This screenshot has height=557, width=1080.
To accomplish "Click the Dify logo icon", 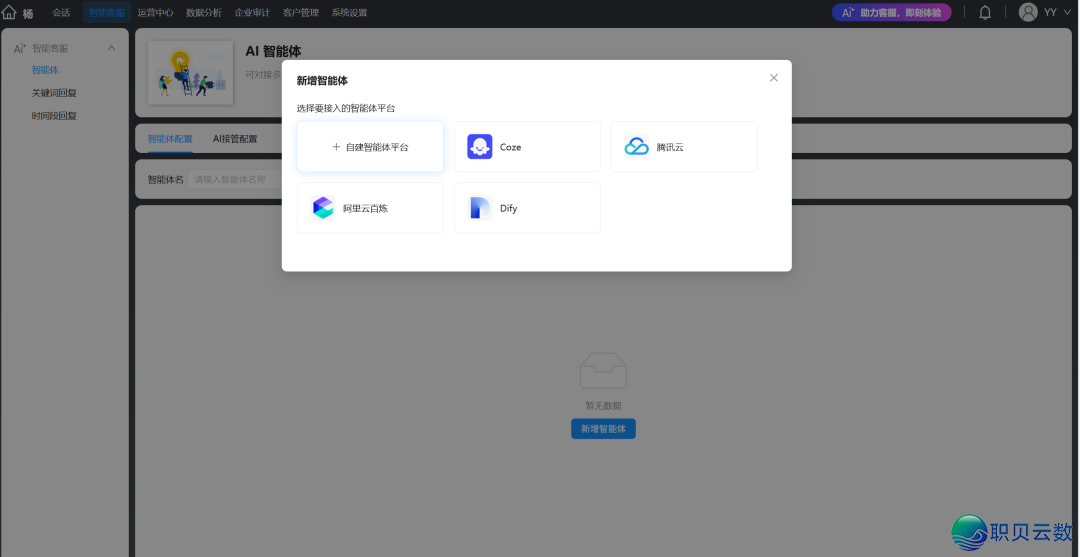I will [x=479, y=208].
